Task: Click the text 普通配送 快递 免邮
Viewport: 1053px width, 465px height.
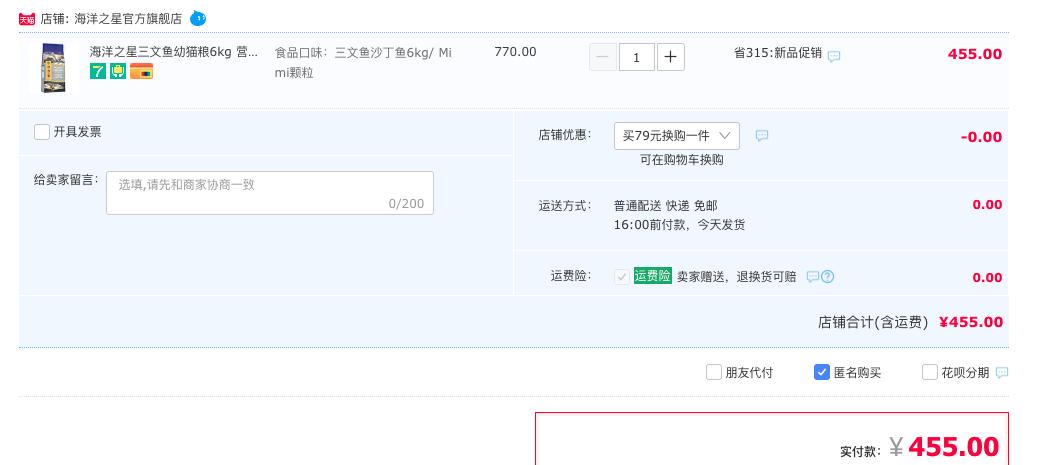Action: click(666, 206)
